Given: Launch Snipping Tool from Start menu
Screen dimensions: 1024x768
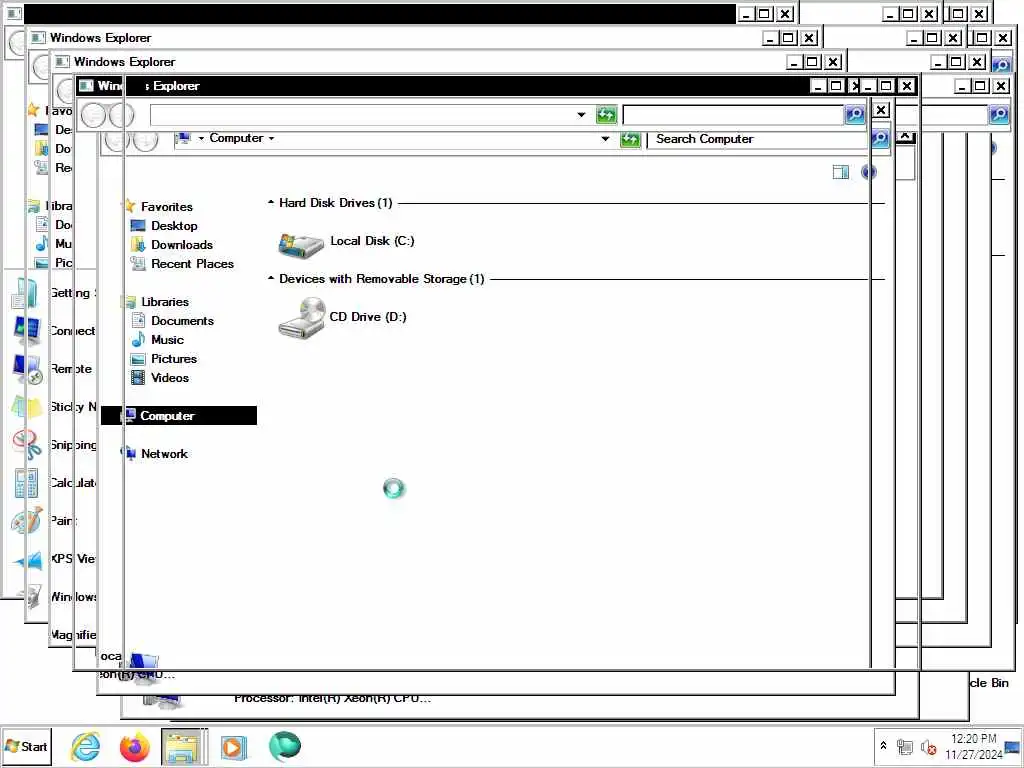Looking at the screenshot, I should [x=54, y=445].
